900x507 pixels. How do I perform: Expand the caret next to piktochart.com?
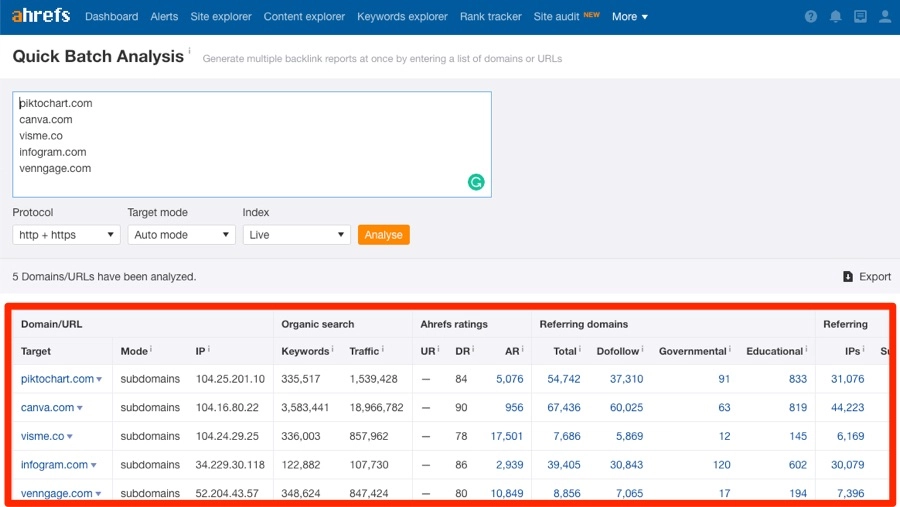pos(99,380)
